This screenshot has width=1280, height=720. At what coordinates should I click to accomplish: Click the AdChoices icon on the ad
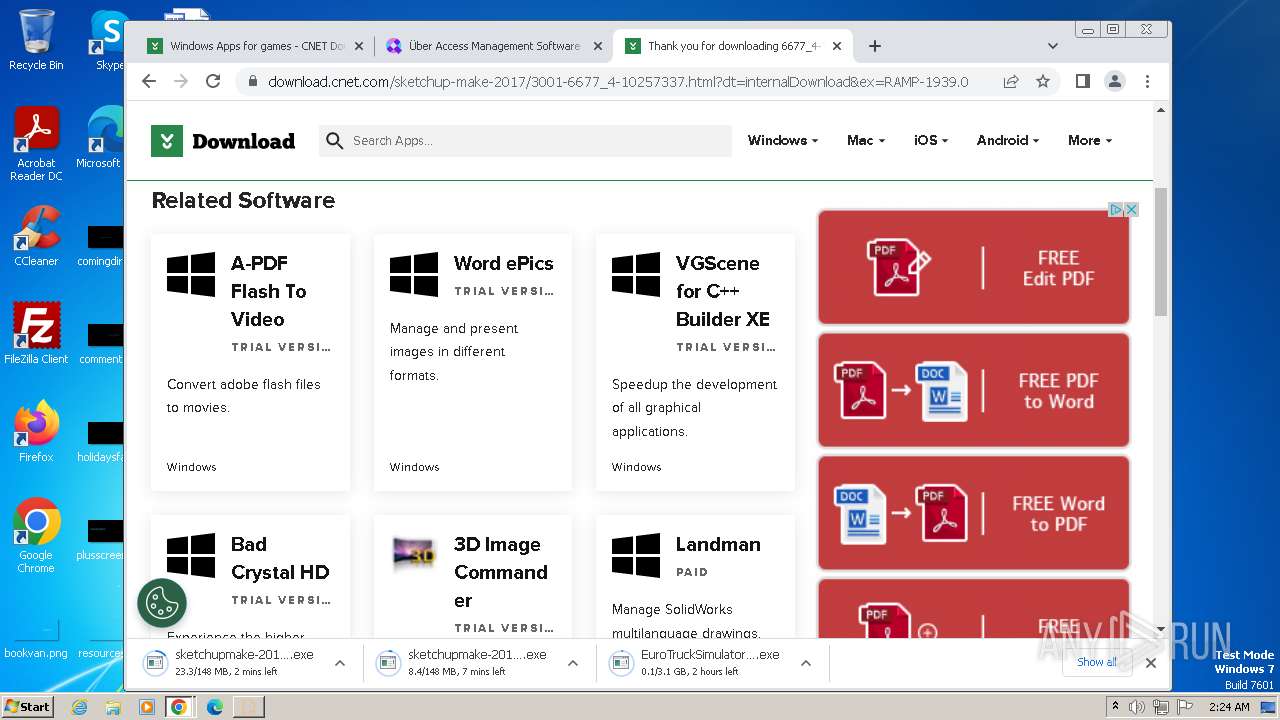(1116, 209)
